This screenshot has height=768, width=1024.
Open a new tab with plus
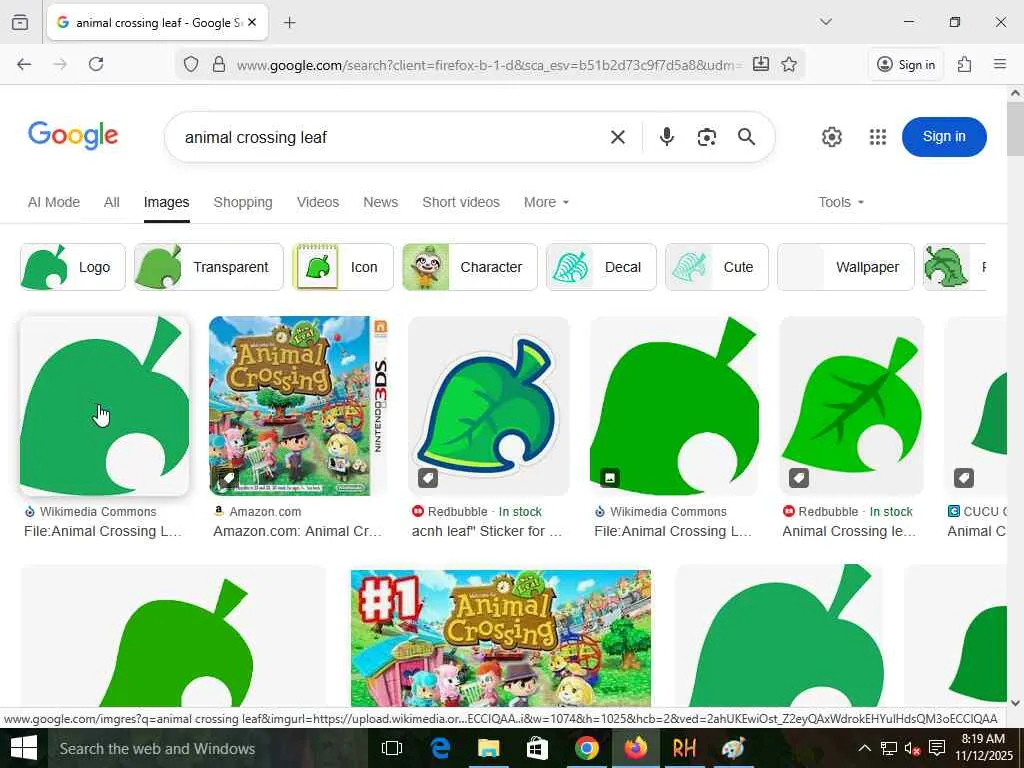[x=289, y=23]
